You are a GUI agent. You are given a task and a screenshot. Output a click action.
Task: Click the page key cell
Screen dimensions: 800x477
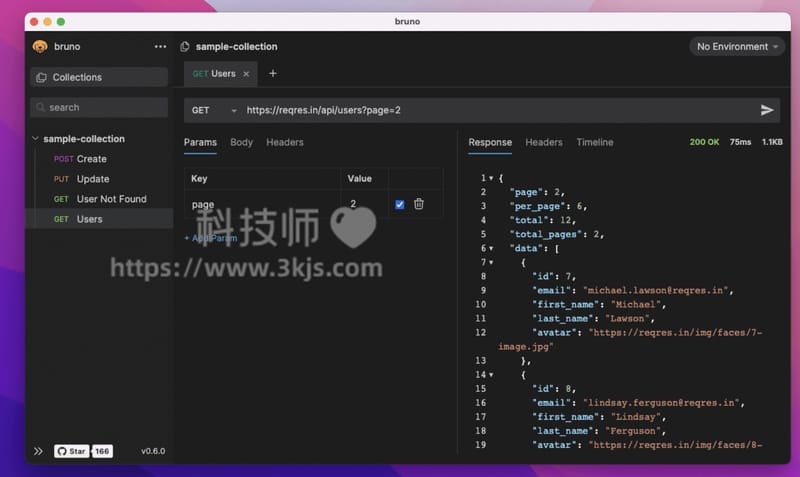[262, 204]
